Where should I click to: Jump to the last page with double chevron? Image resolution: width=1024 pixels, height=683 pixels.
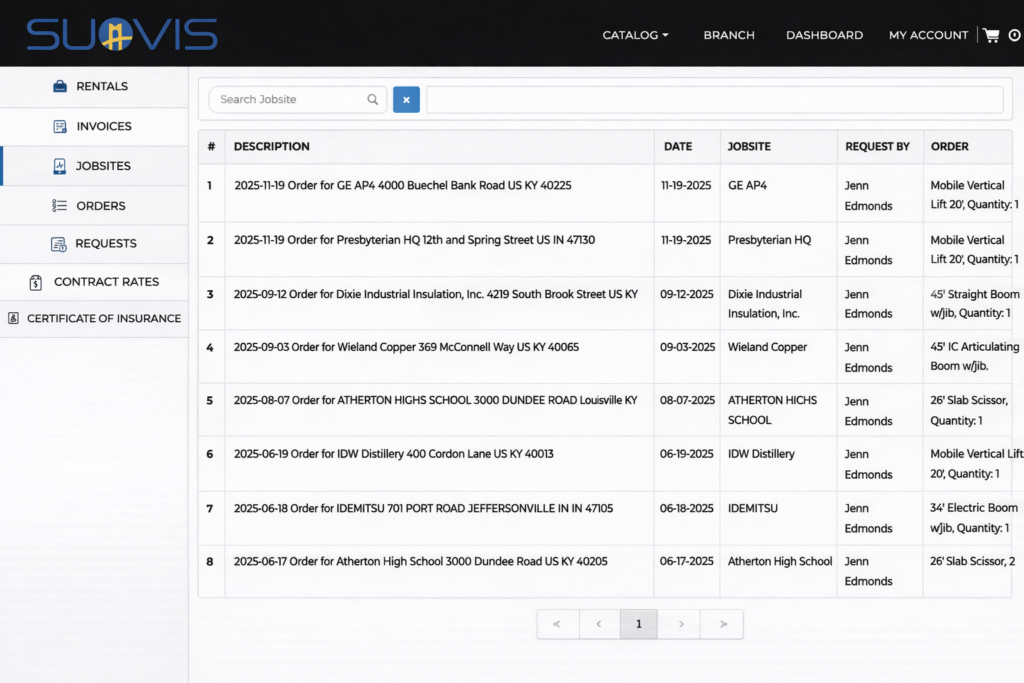click(721, 623)
